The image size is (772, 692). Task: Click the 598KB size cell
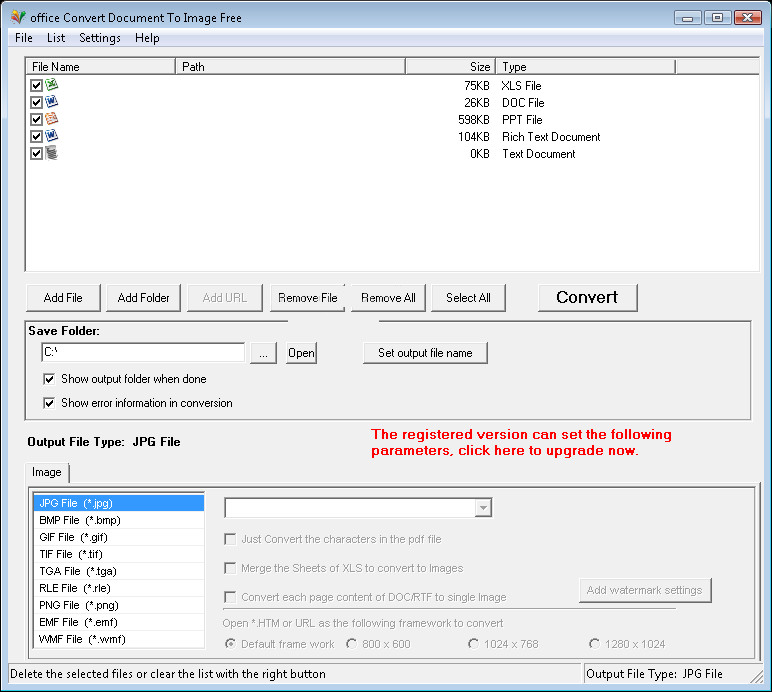[x=474, y=120]
